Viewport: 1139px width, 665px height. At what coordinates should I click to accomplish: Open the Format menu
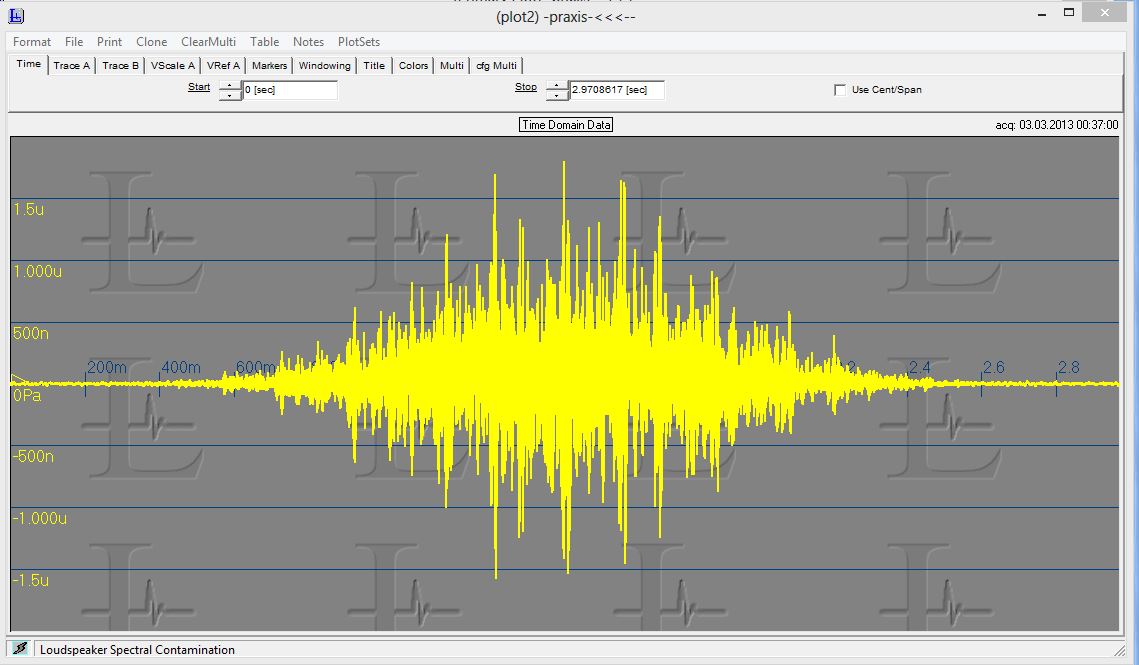tap(32, 42)
